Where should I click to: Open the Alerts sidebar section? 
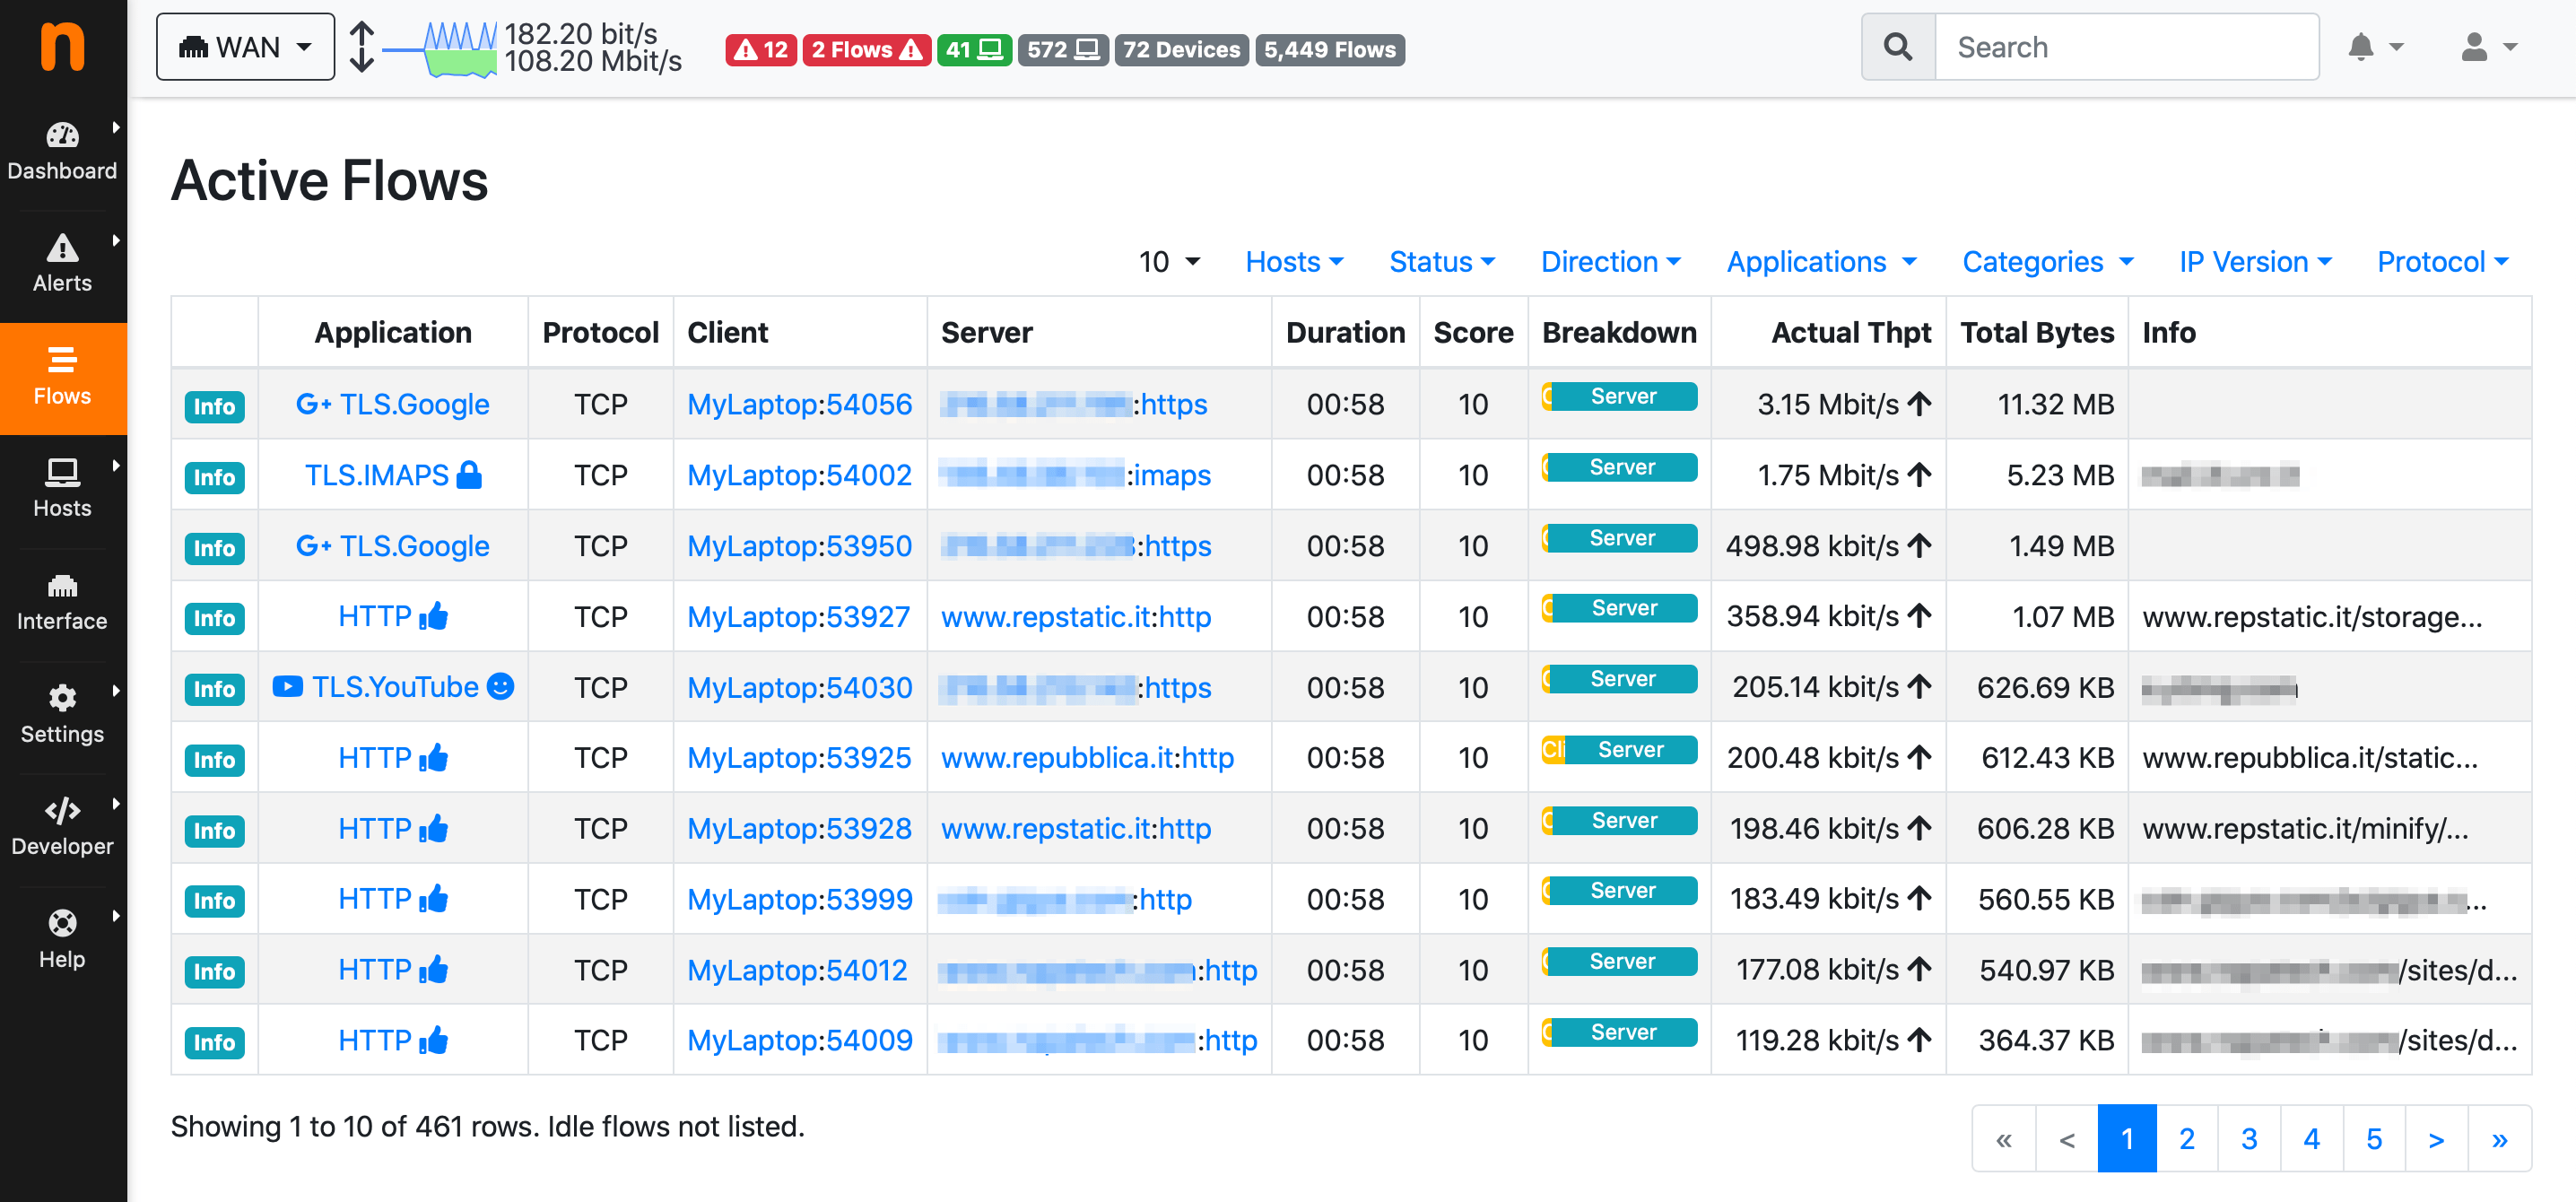[x=62, y=263]
